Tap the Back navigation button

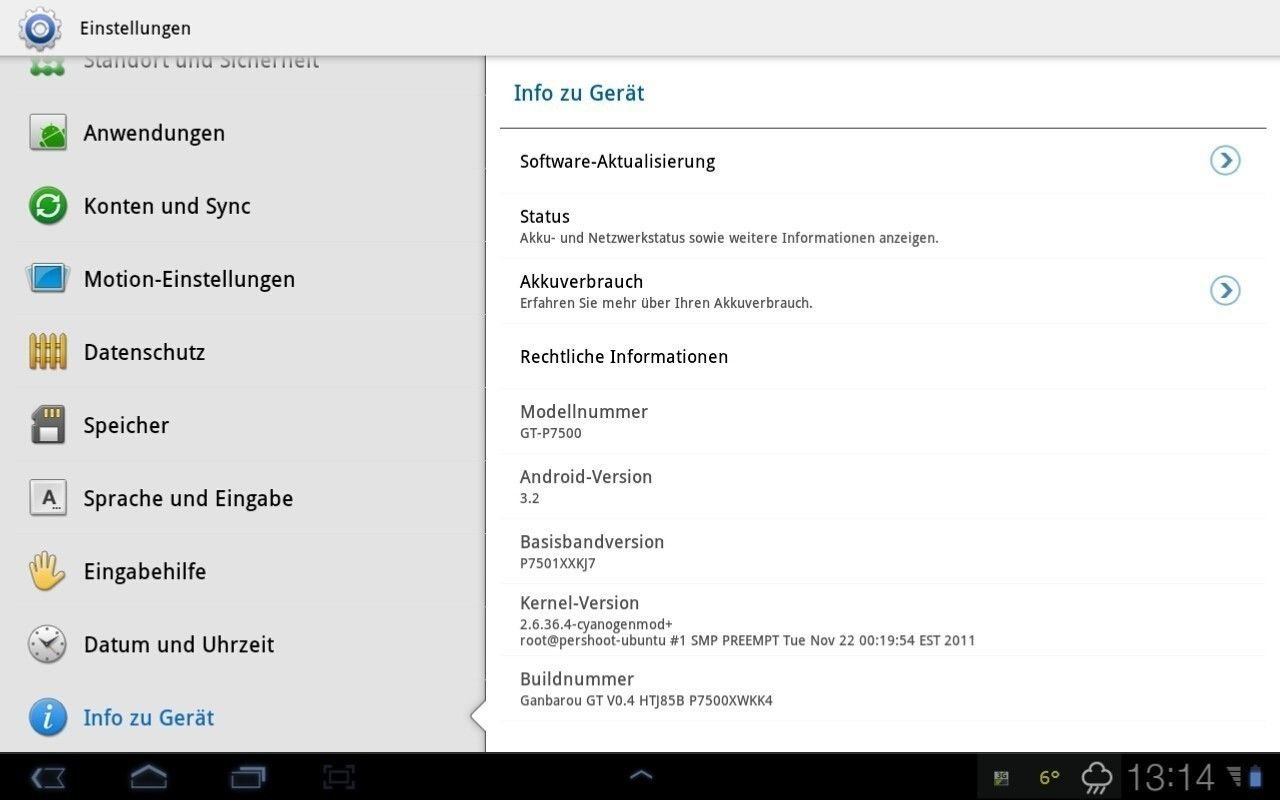click(x=48, y=776)
